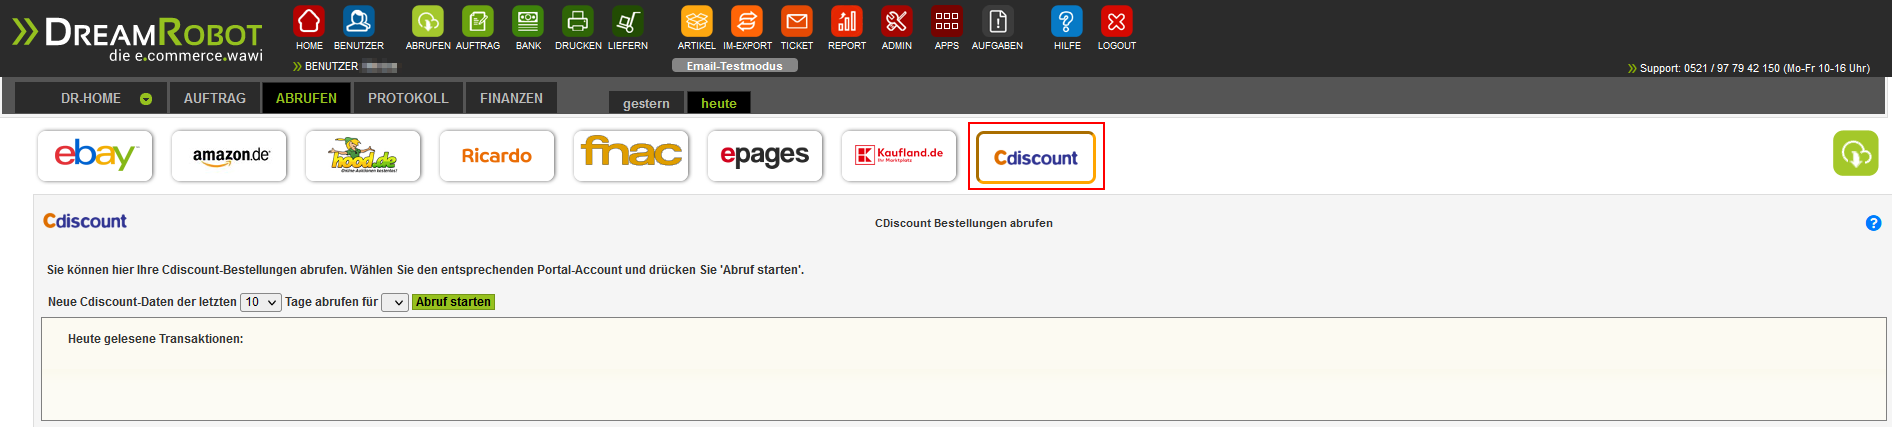The height and width of the screenshot is (427, 1892).
Task: Click the Support phone number text
Action: click(x=1754, y=68)
